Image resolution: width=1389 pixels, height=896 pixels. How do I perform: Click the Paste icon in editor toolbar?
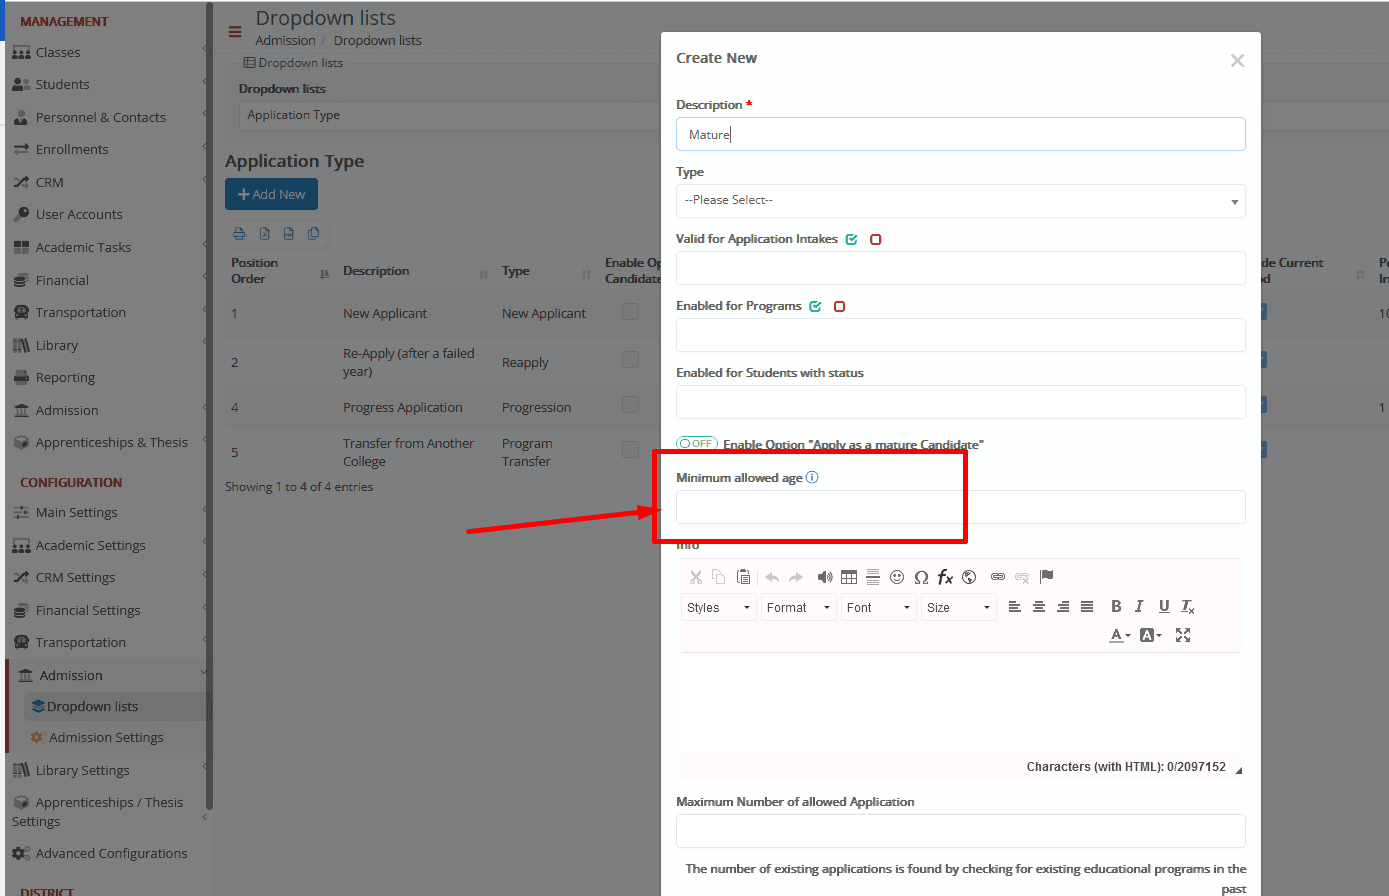[x=743, y=577]
